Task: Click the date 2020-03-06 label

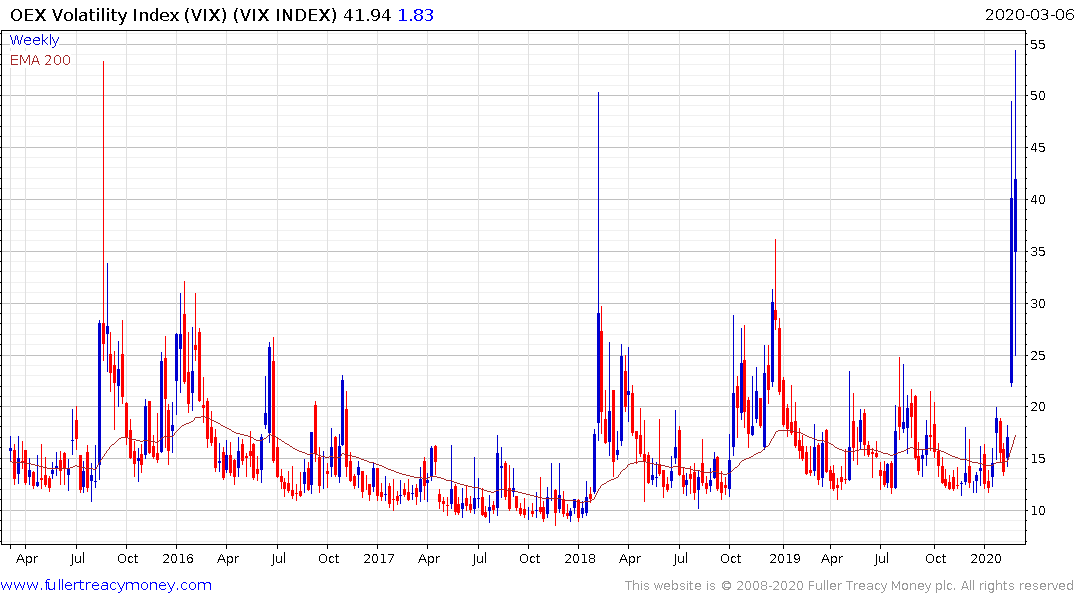Action: point(1029,14)
